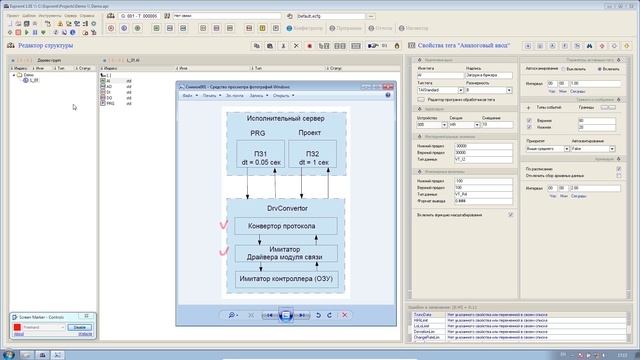Open Запись menu in photo viewer

point(259,96)
